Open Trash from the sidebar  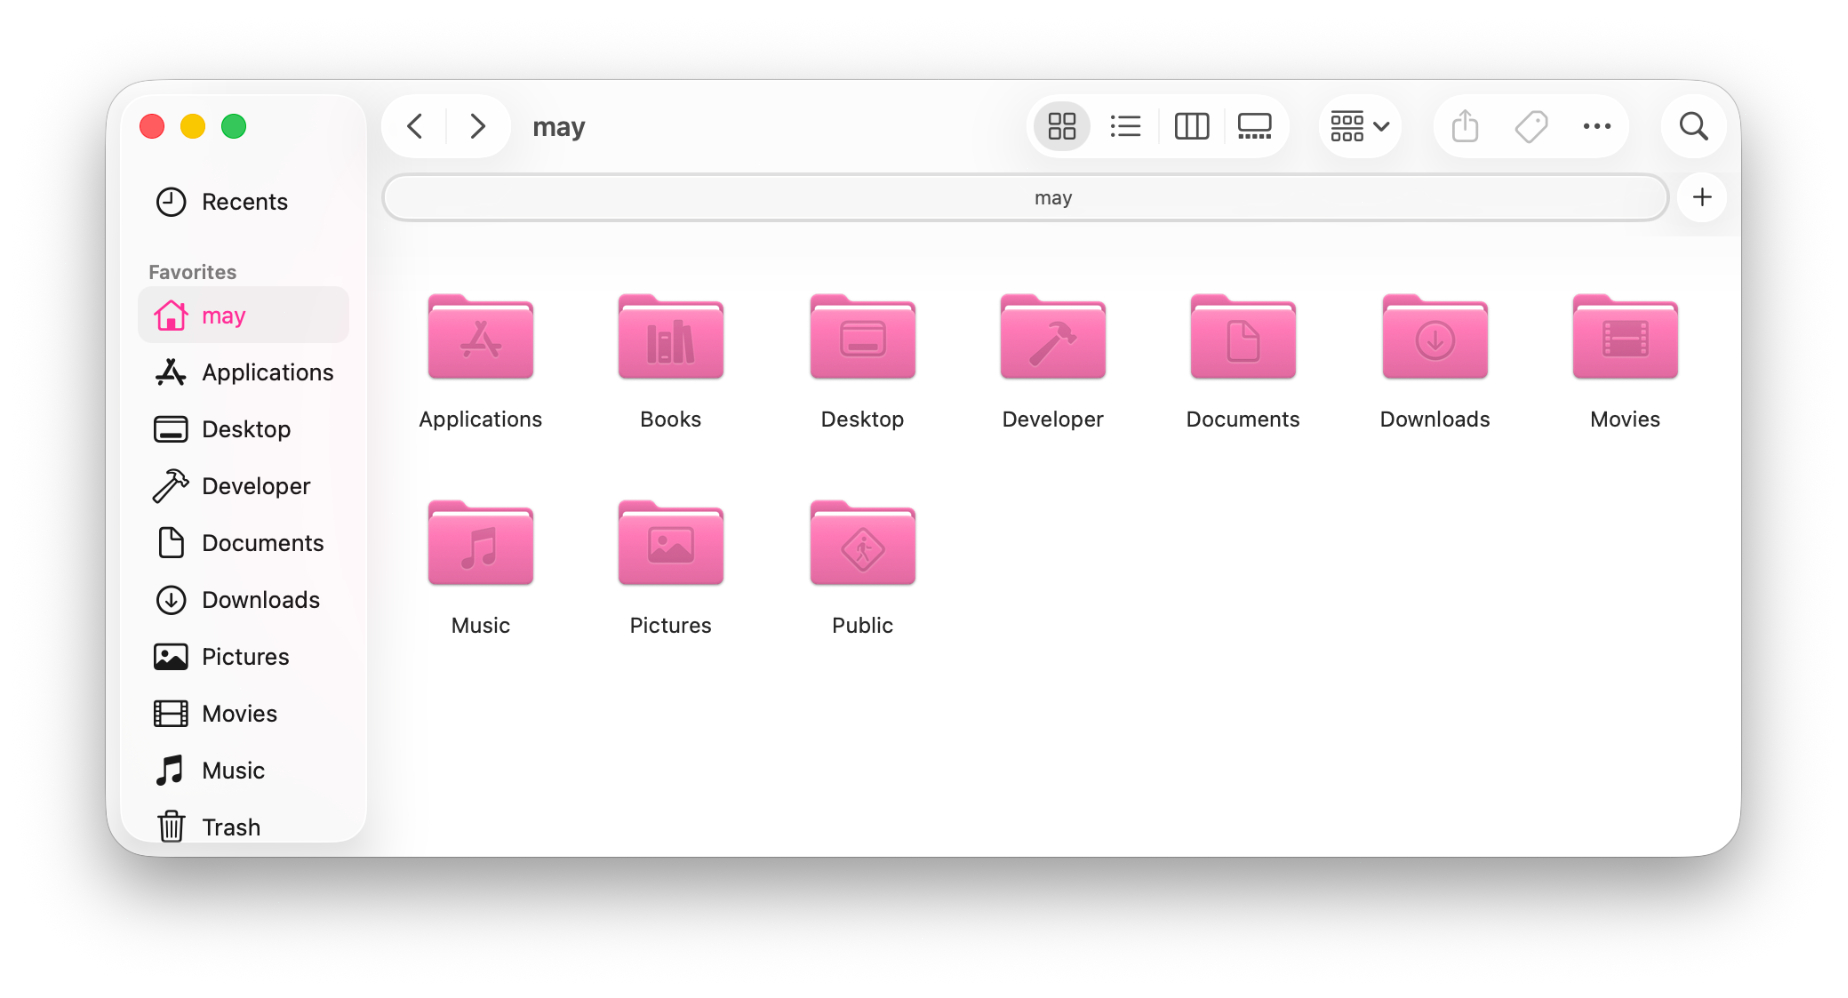[x=230, y=827]
